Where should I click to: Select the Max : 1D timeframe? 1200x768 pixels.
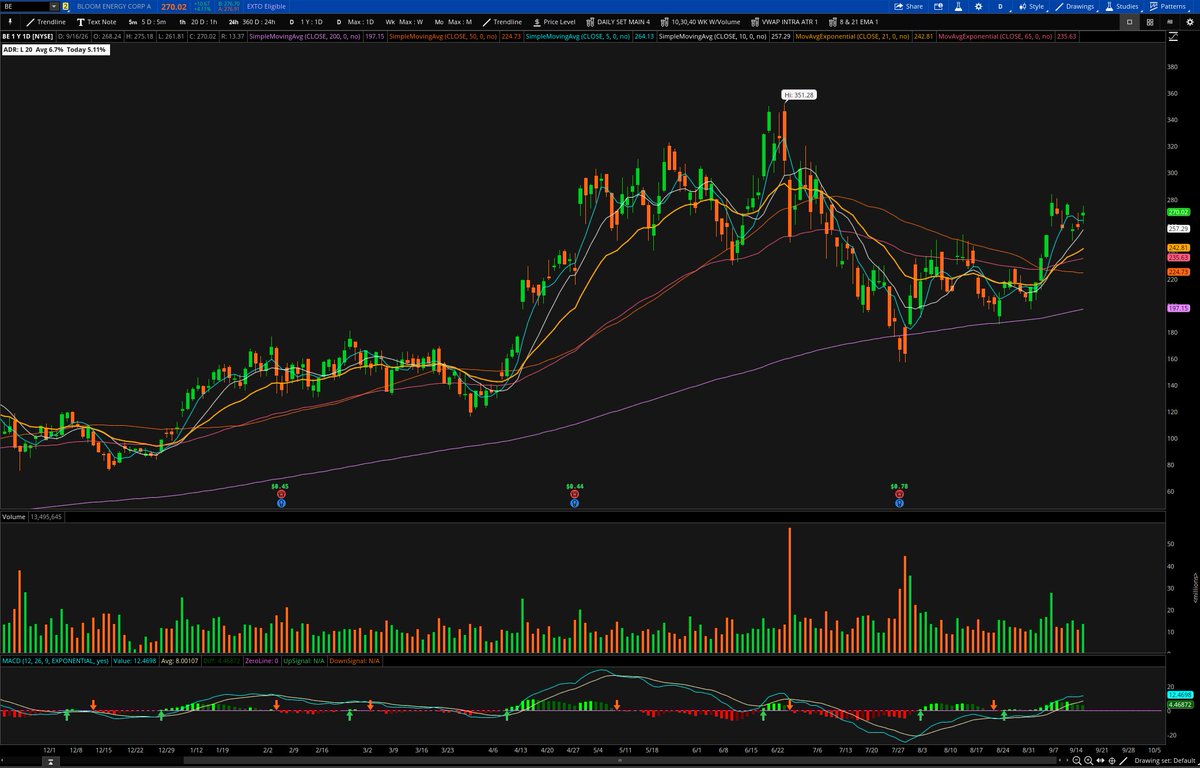(355, 21)
